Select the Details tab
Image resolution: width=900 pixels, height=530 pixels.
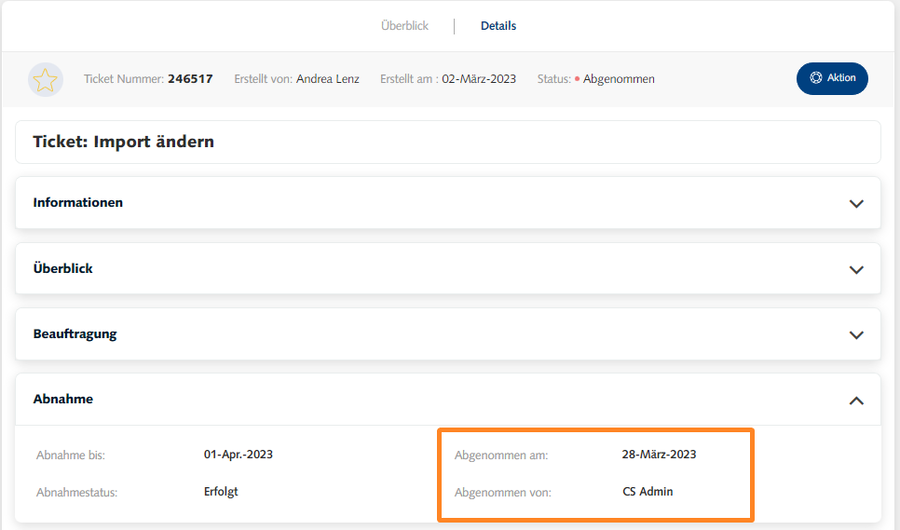tap(498, 26)
